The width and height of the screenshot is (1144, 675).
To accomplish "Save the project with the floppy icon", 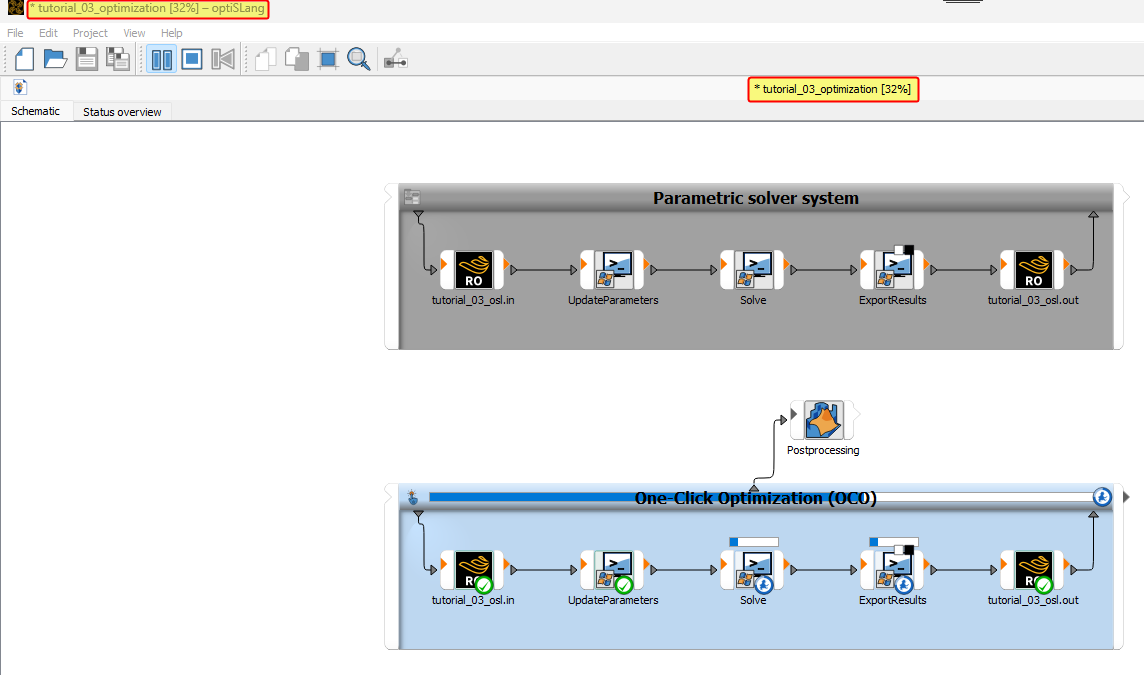I will pyautogui.click(x=87, y=59).
